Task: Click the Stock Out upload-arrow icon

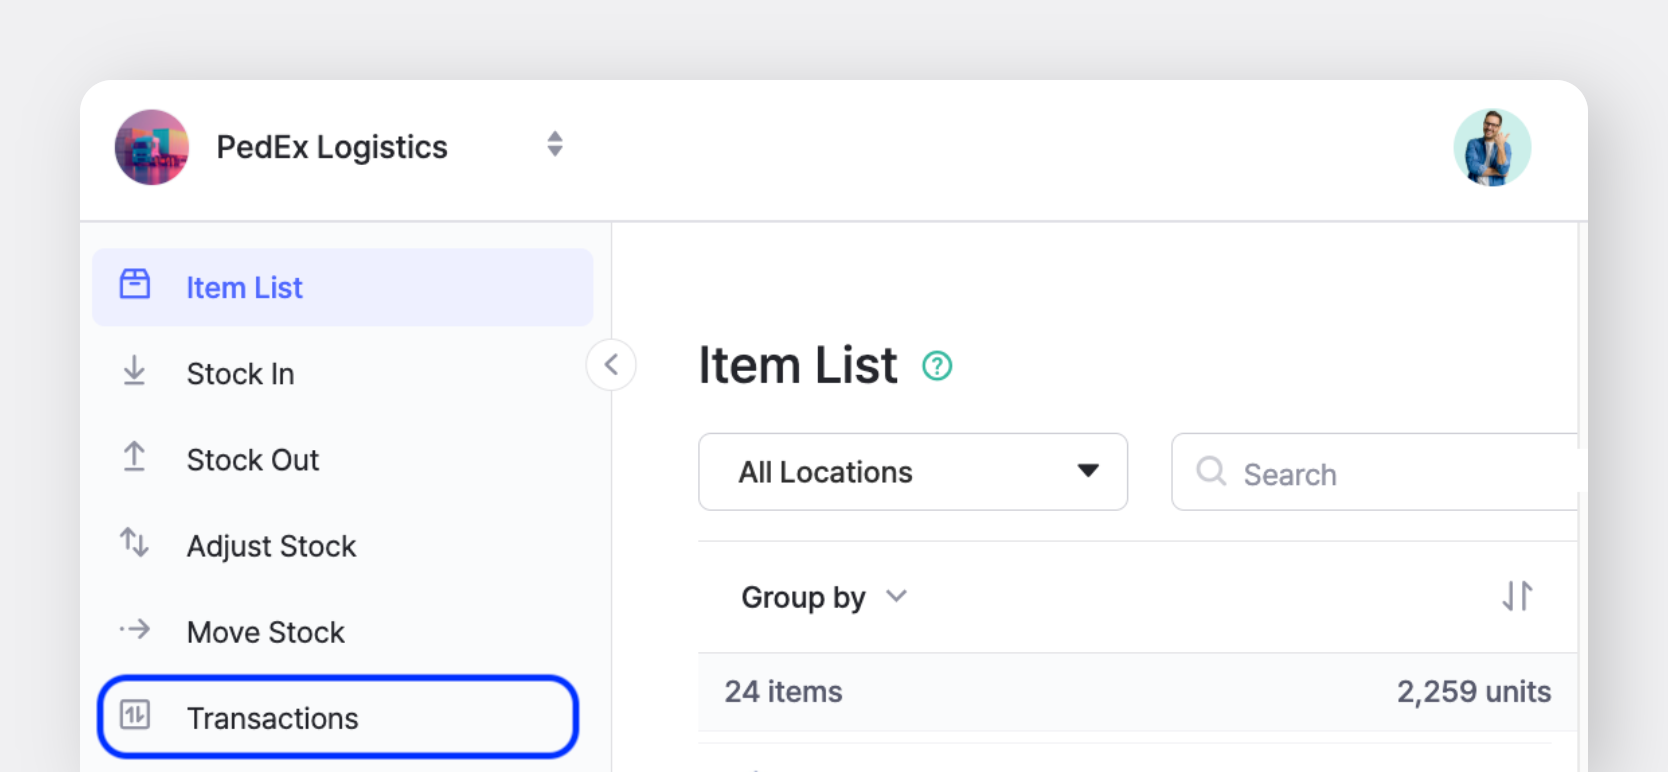Action: click(134, 458)
